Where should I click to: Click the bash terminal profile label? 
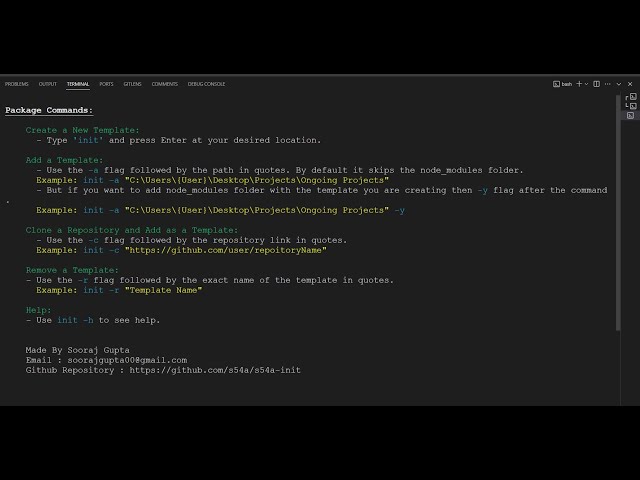[x=562, y=84]
